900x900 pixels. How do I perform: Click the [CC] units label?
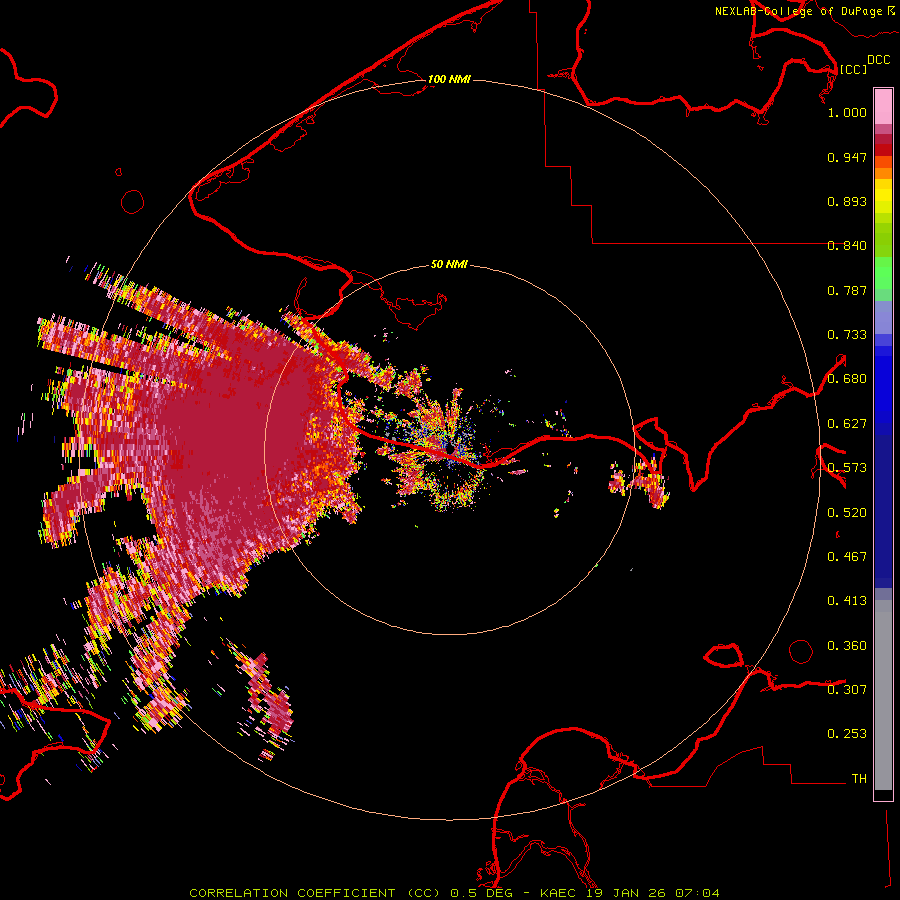click(x=853, y=69)
